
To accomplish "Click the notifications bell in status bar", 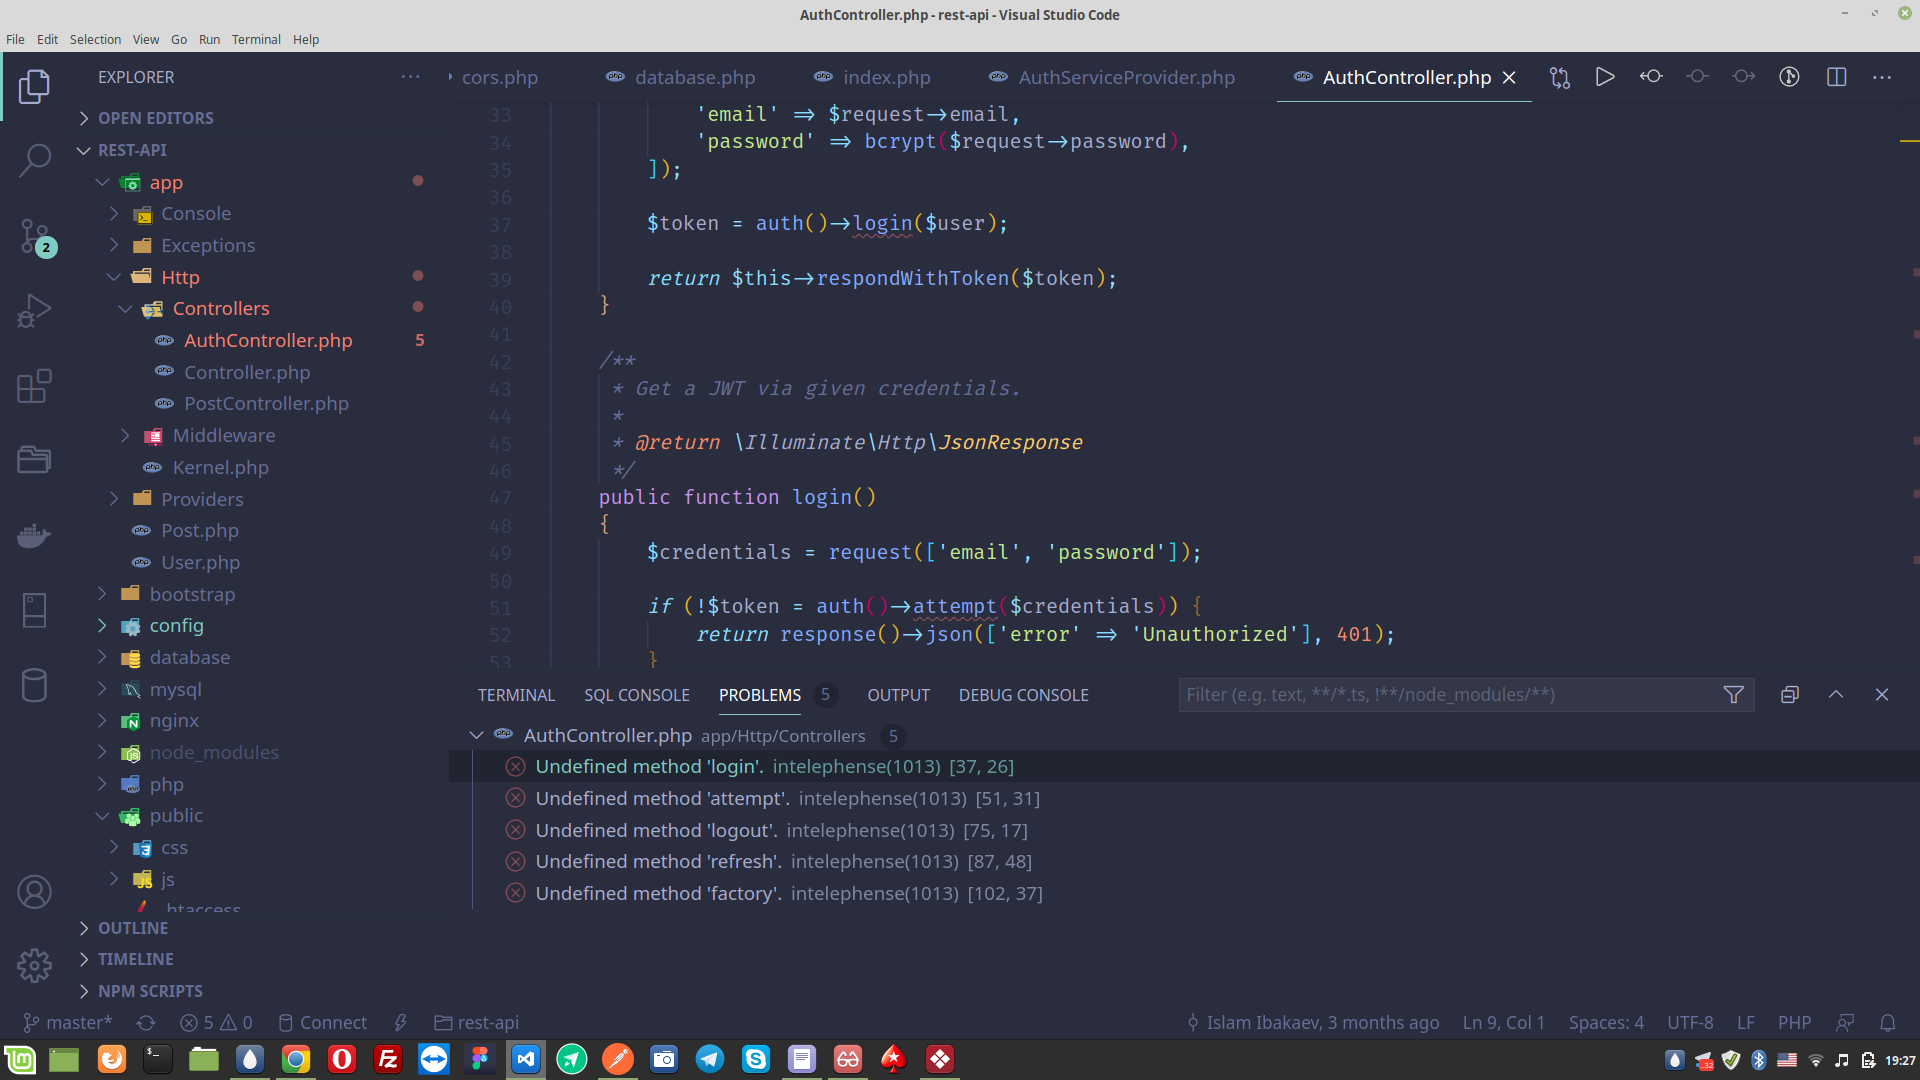I will click(x=1887, y=1023).
